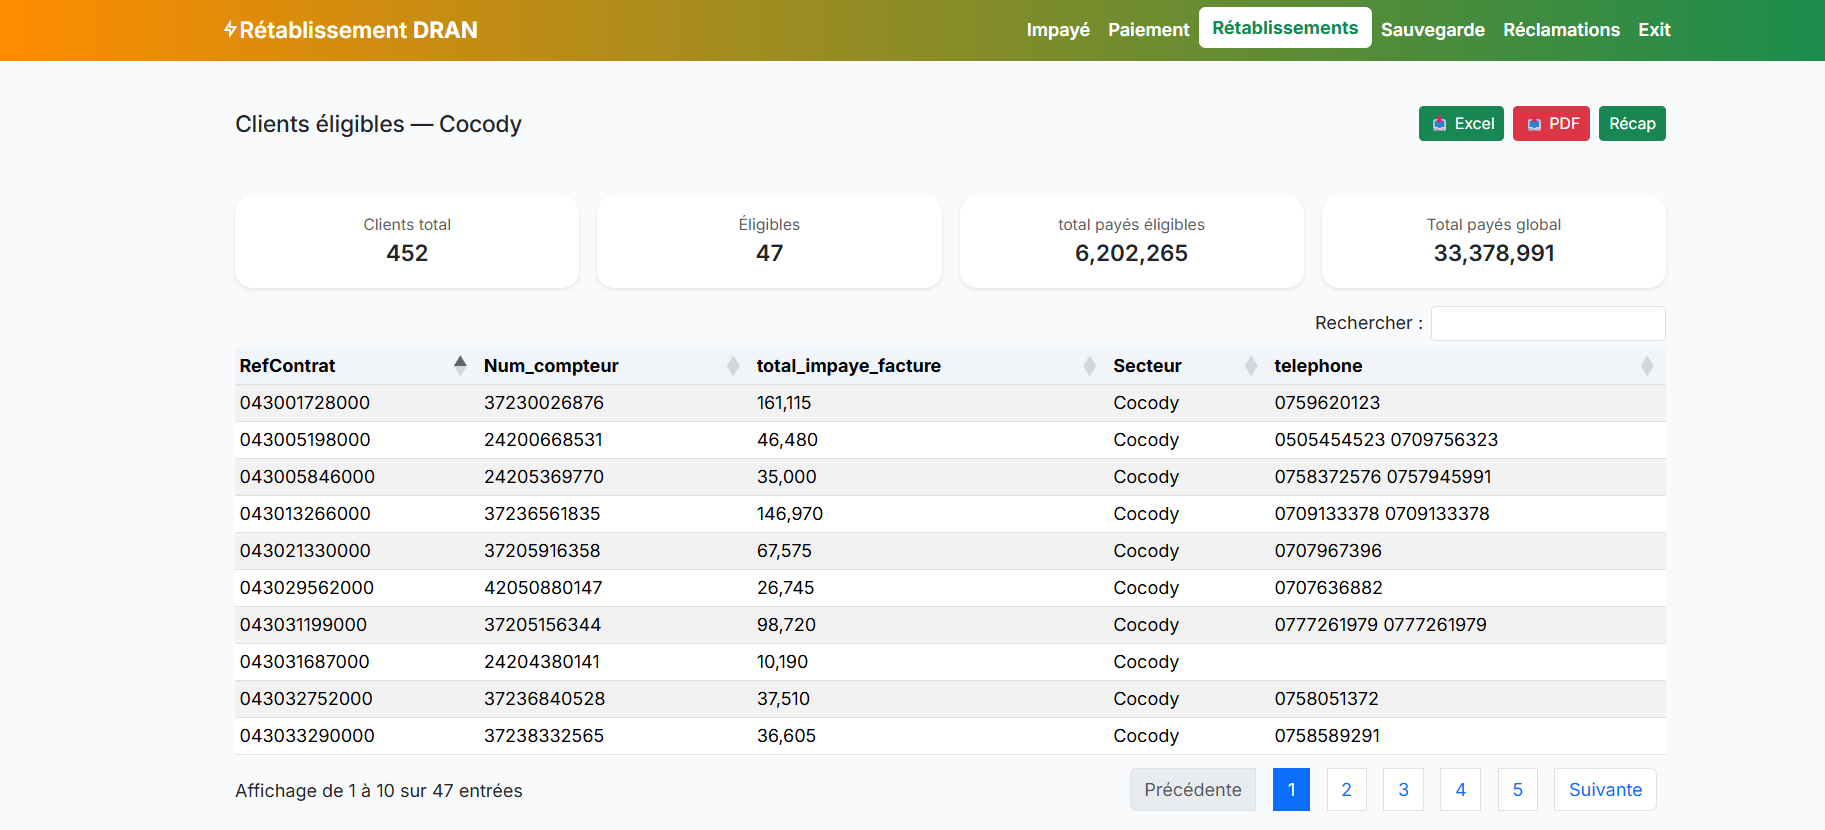Select the Rétablissements tab
The height and width of the screenshot is (830, 1825).
point(1284,28)
